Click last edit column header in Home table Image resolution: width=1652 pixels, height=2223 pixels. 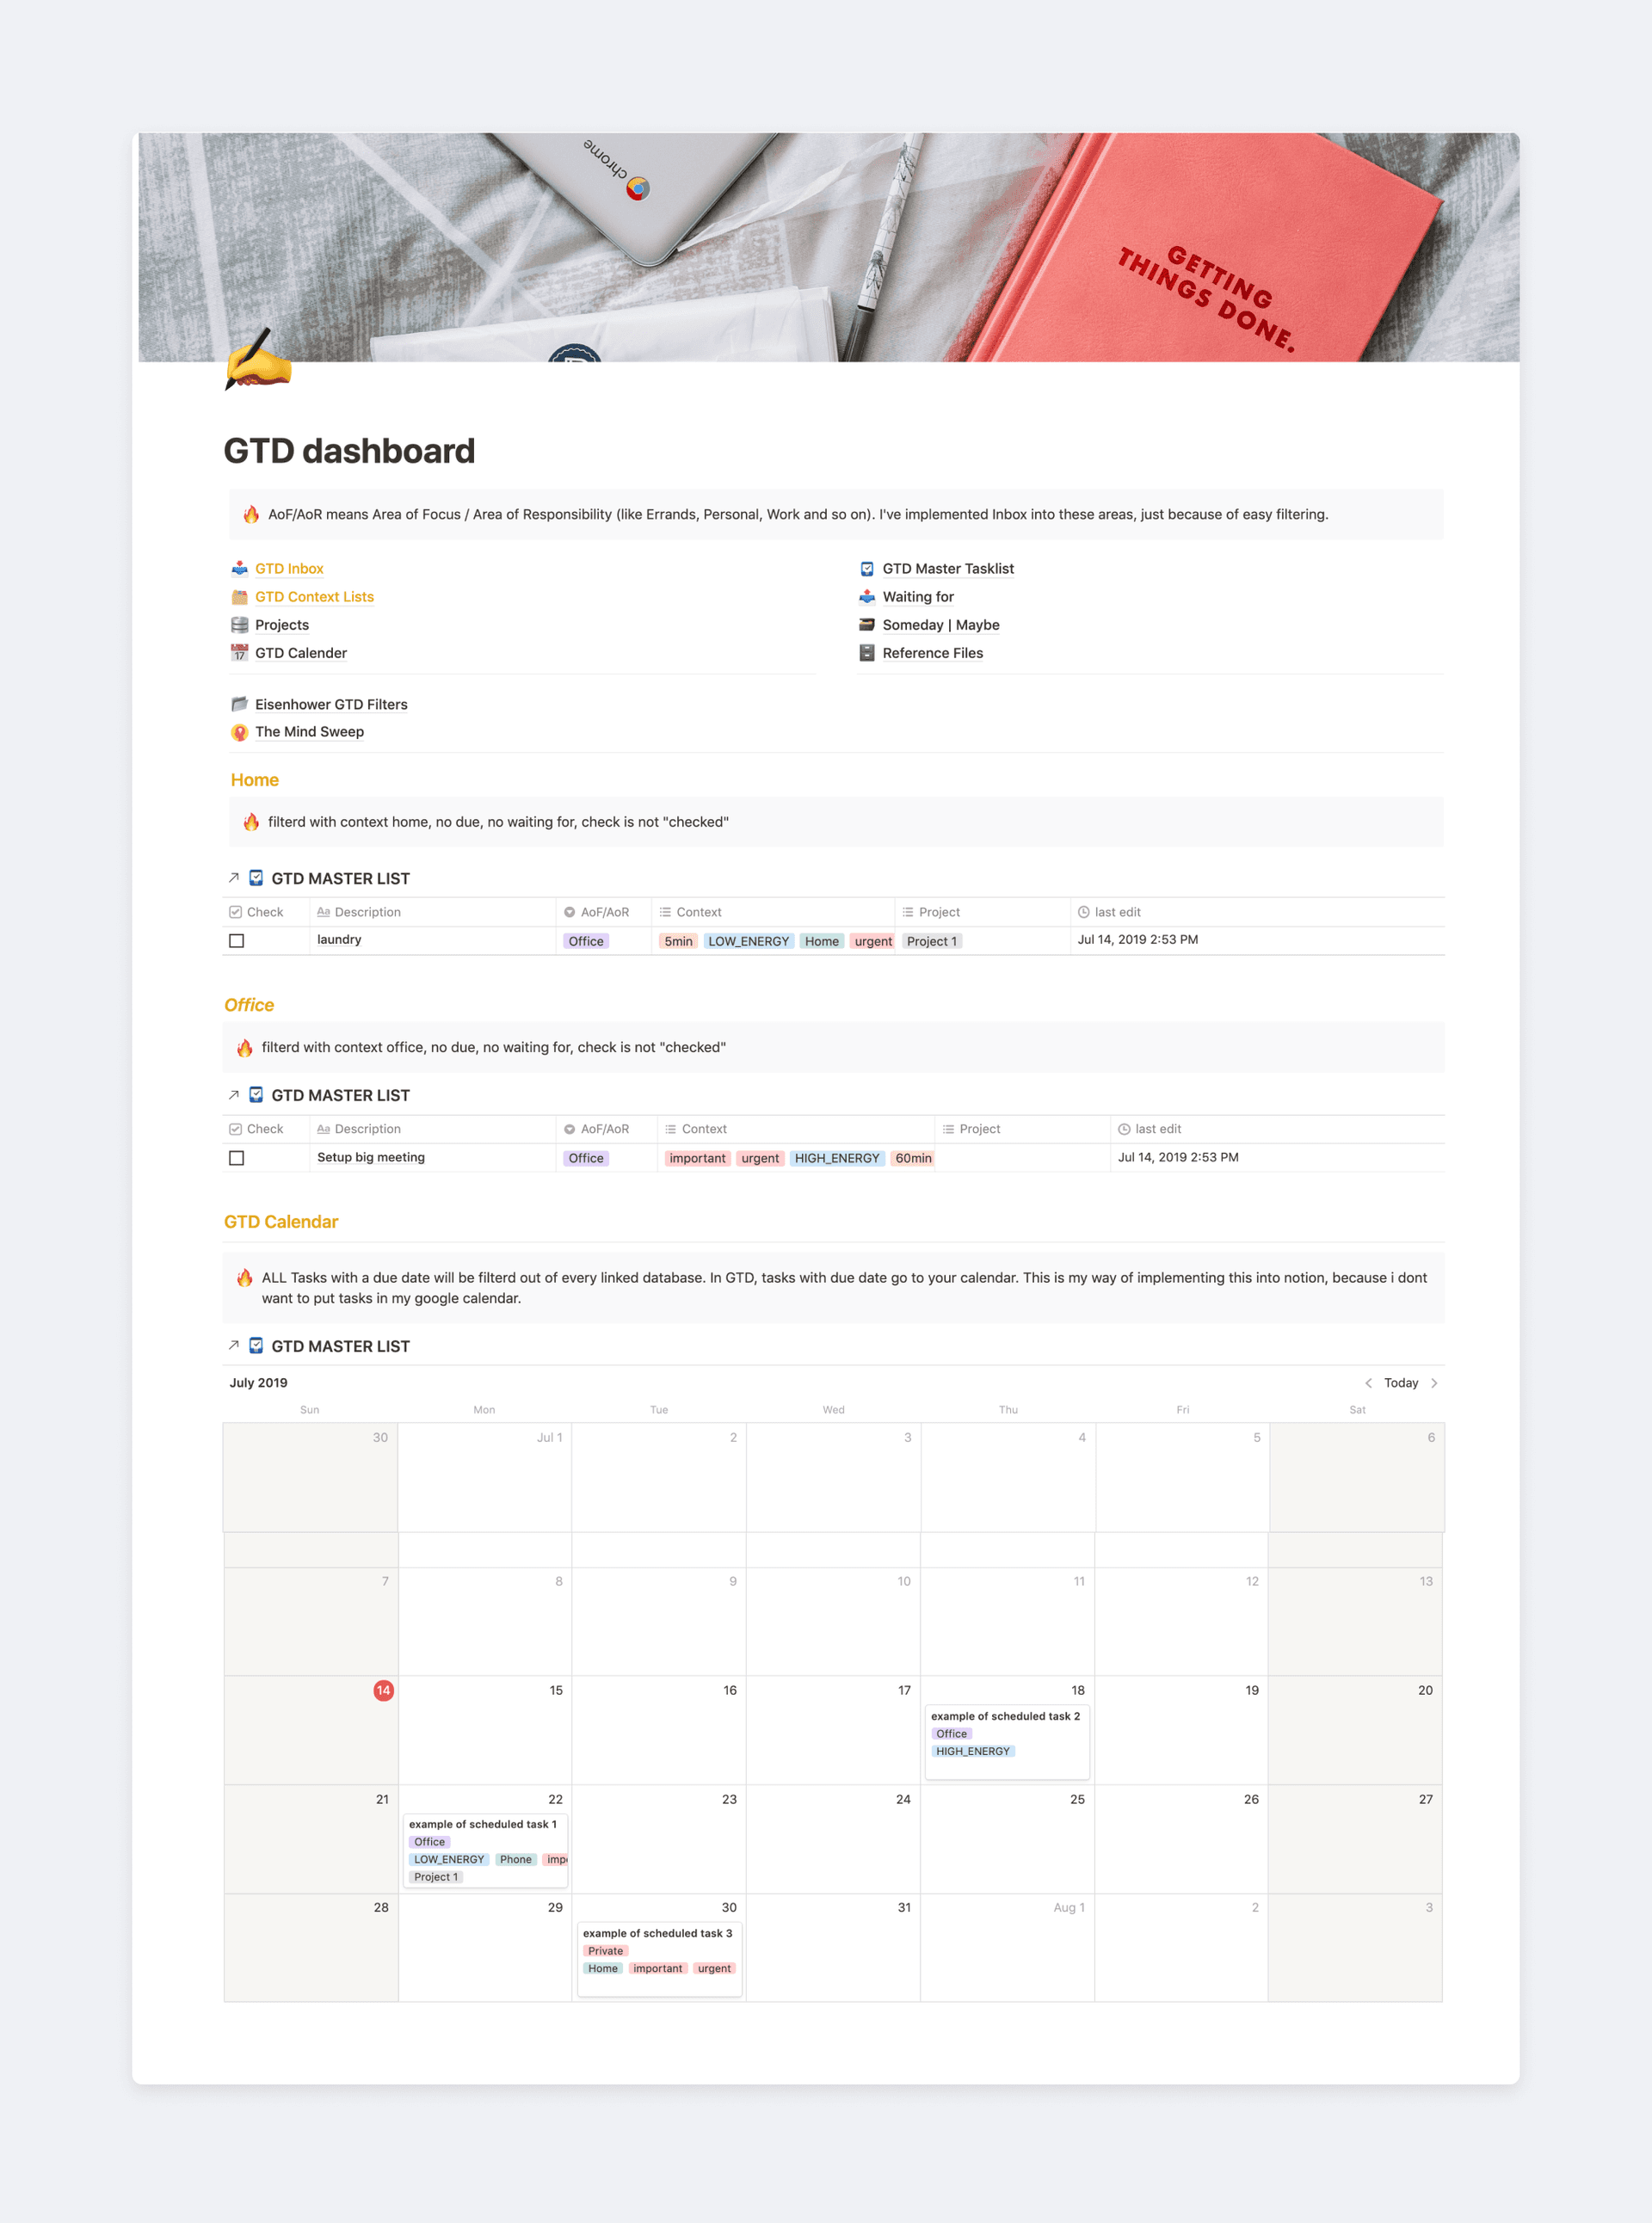1257,912
